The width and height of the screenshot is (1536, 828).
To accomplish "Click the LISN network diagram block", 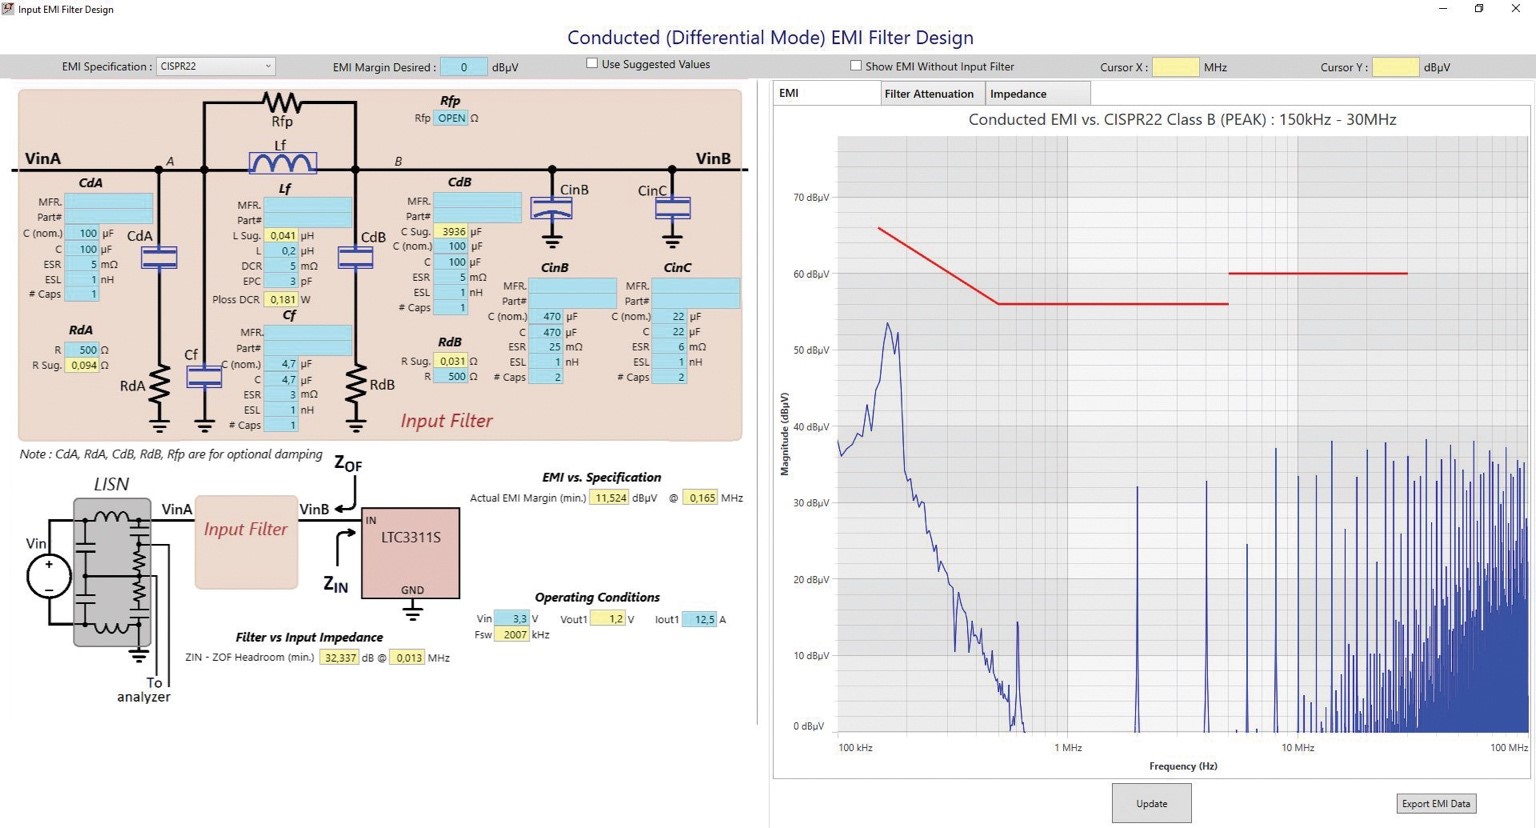I will tap(112, 573).
